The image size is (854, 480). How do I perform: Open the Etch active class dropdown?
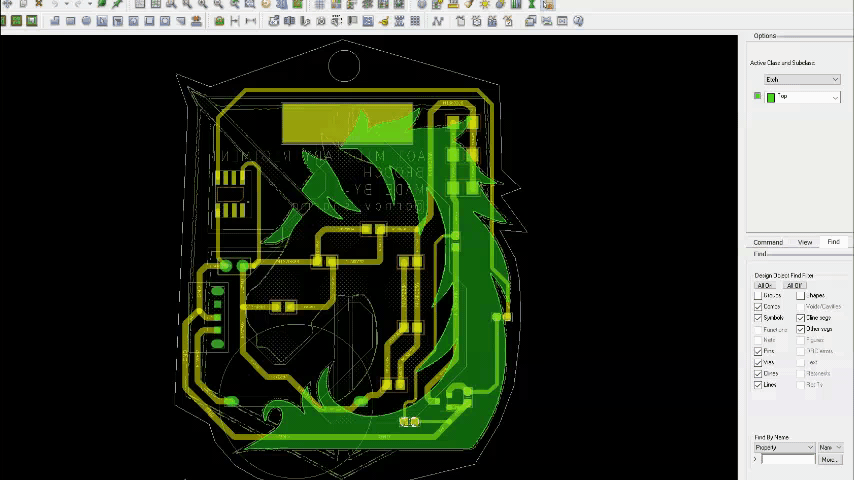click(802, 80)
